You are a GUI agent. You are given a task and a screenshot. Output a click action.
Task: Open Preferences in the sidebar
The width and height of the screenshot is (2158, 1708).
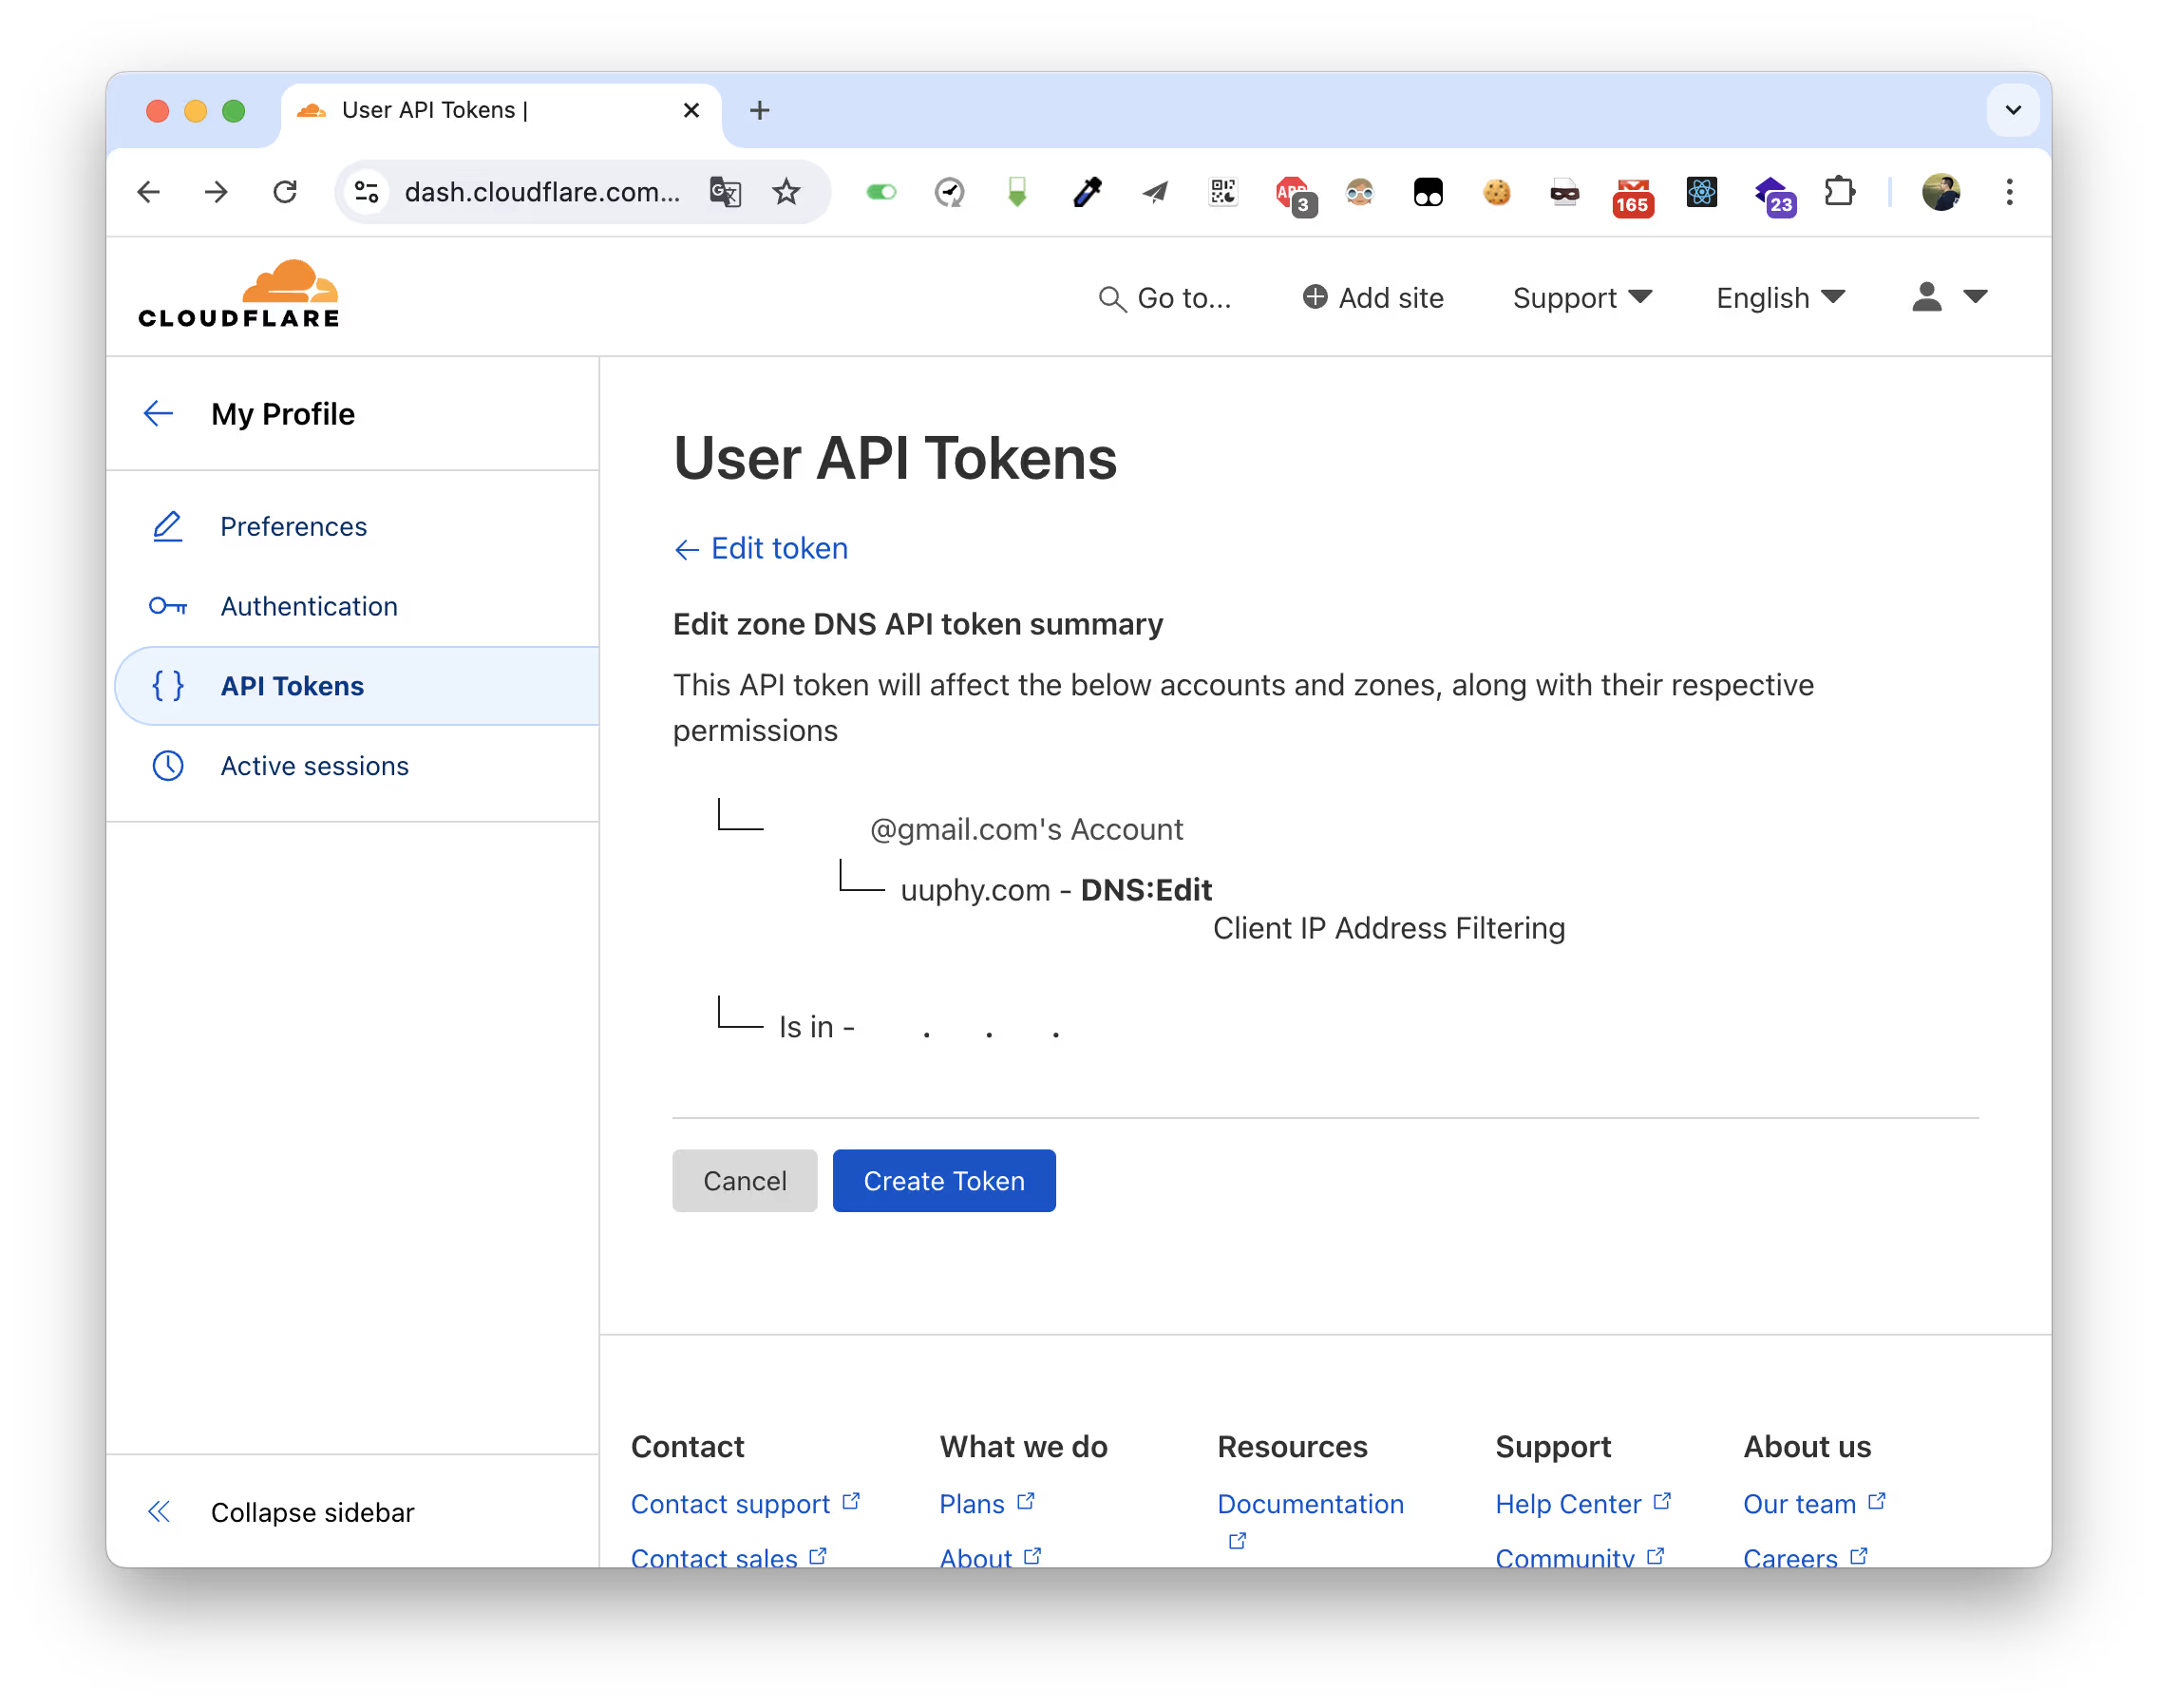(293, 527)
